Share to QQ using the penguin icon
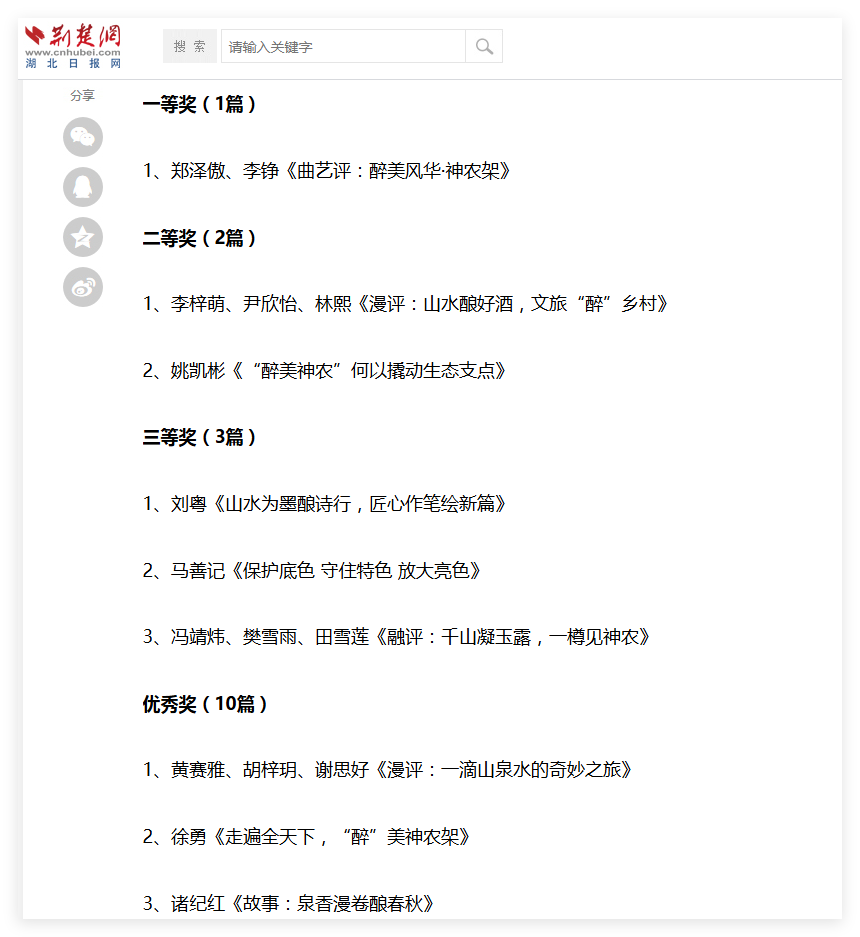860x937 pixels. (x=83, y=187)
